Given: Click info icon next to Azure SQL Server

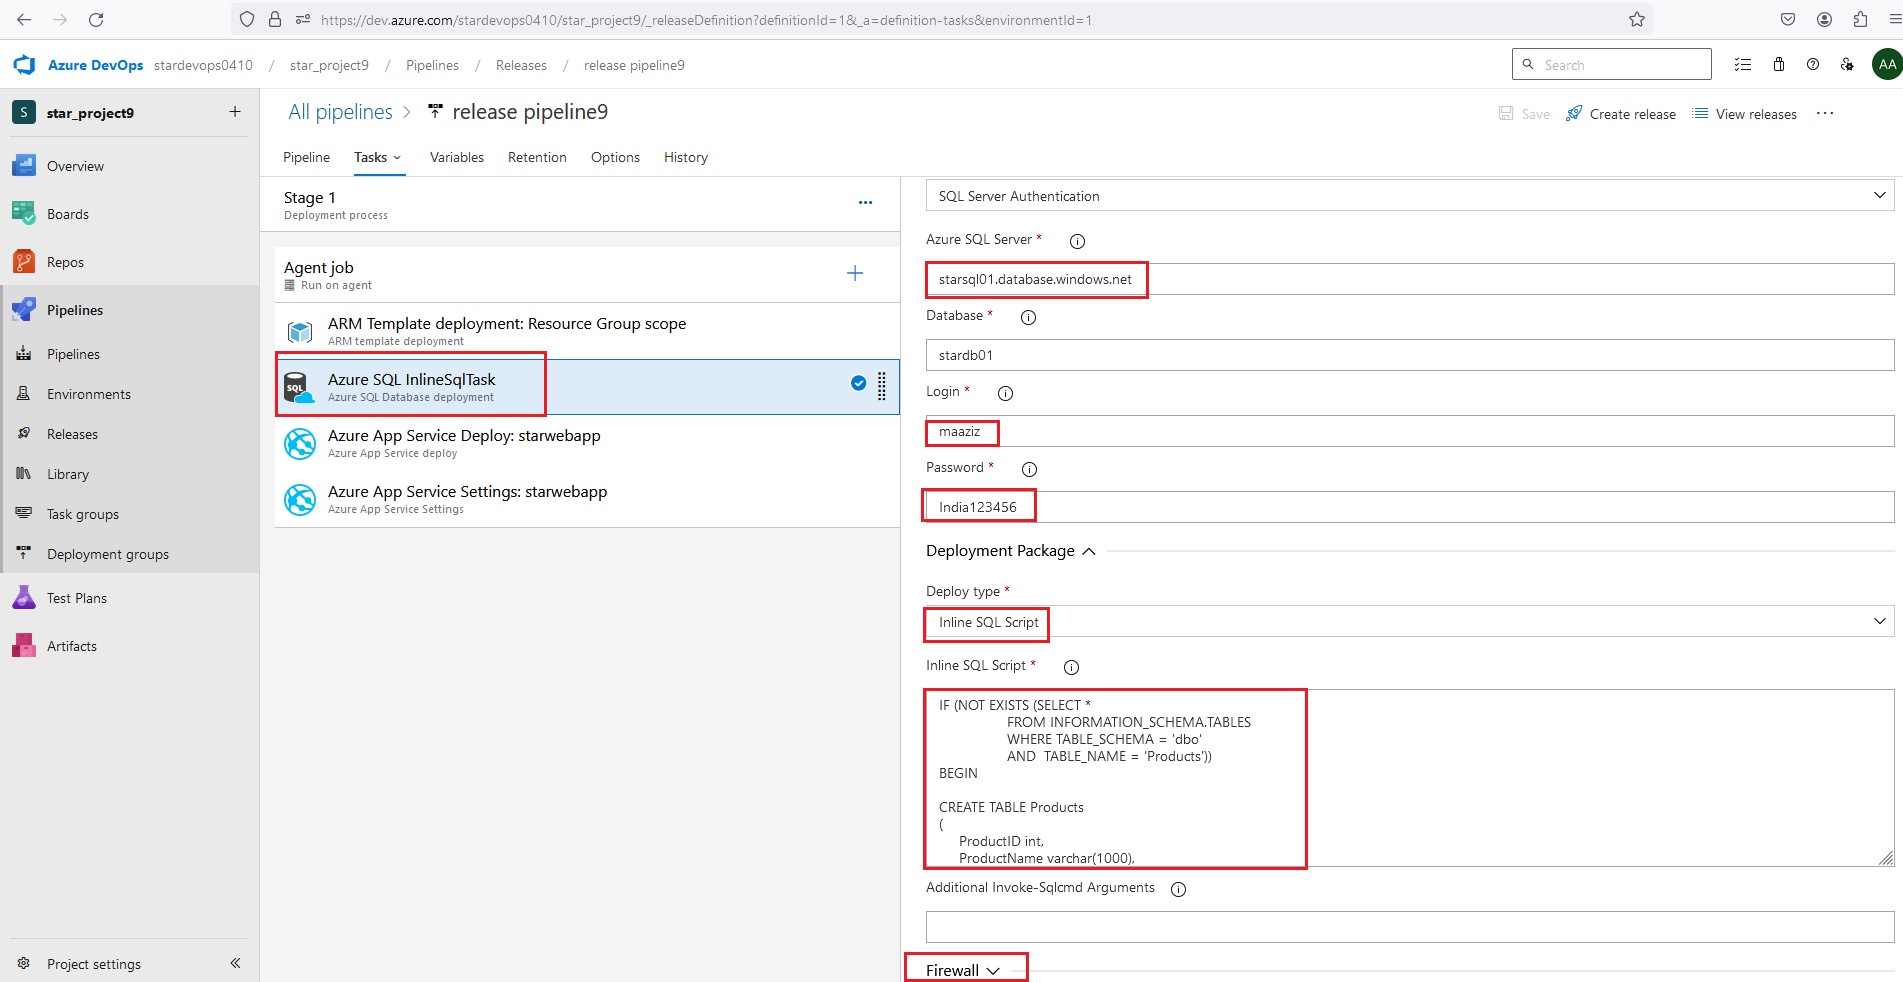Looking at the screenshot, I should point(1077,241).
